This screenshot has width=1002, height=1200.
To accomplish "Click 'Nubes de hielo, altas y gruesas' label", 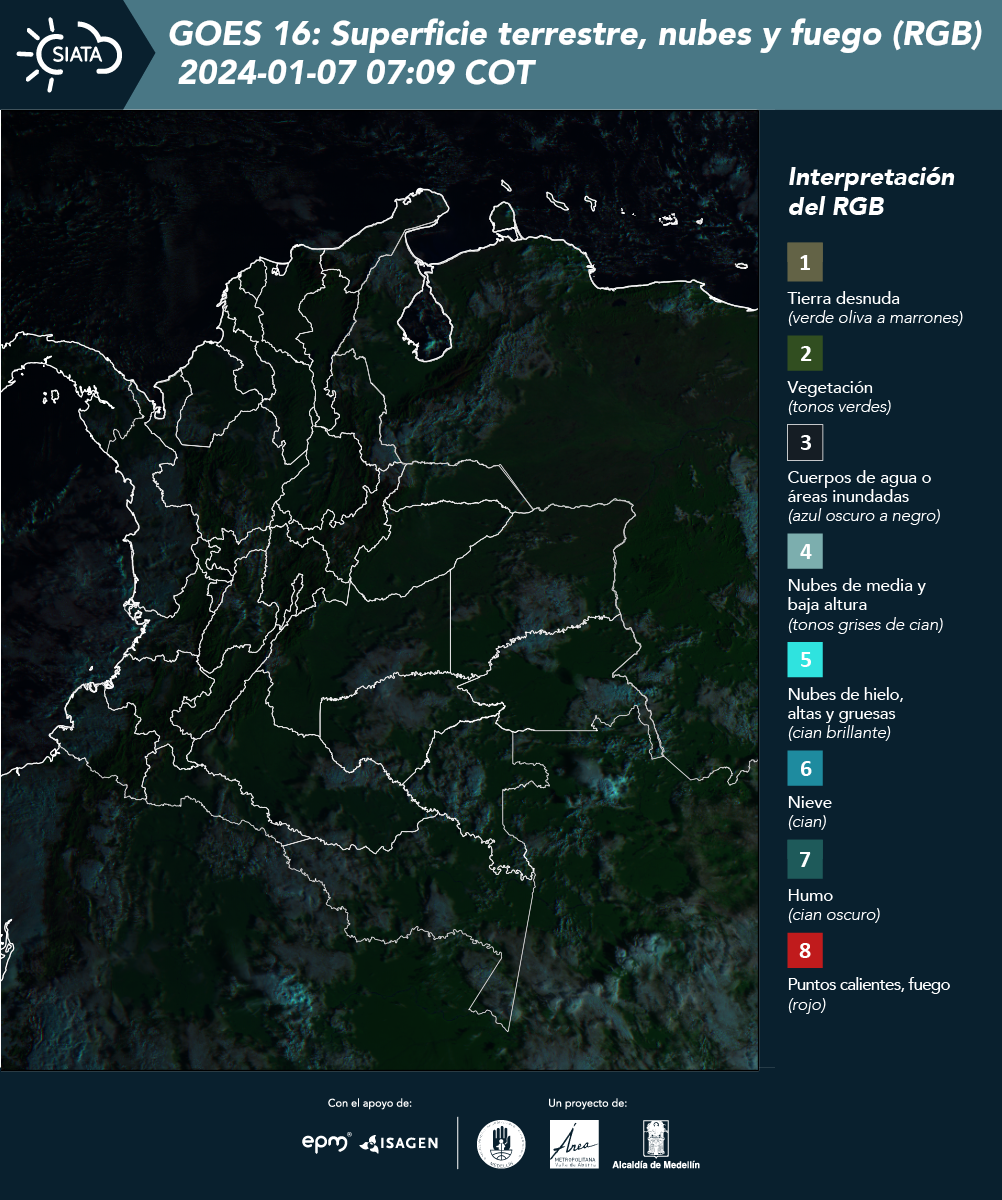I will (846, 704).
